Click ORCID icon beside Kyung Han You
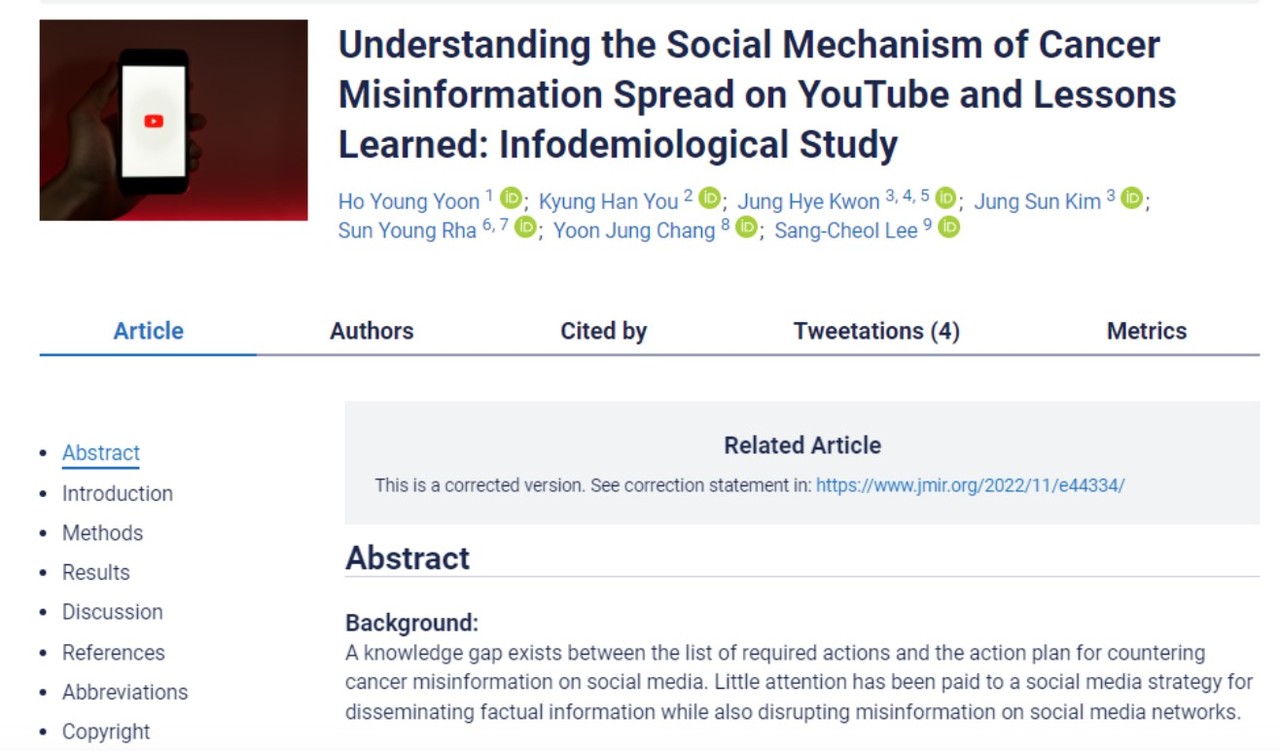 coord(709,198)
